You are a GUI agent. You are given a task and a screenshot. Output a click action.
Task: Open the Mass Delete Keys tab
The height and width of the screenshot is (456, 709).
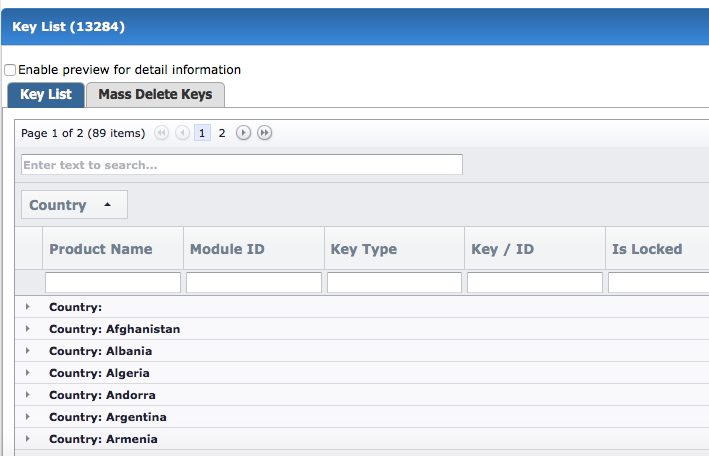(155, 95)
